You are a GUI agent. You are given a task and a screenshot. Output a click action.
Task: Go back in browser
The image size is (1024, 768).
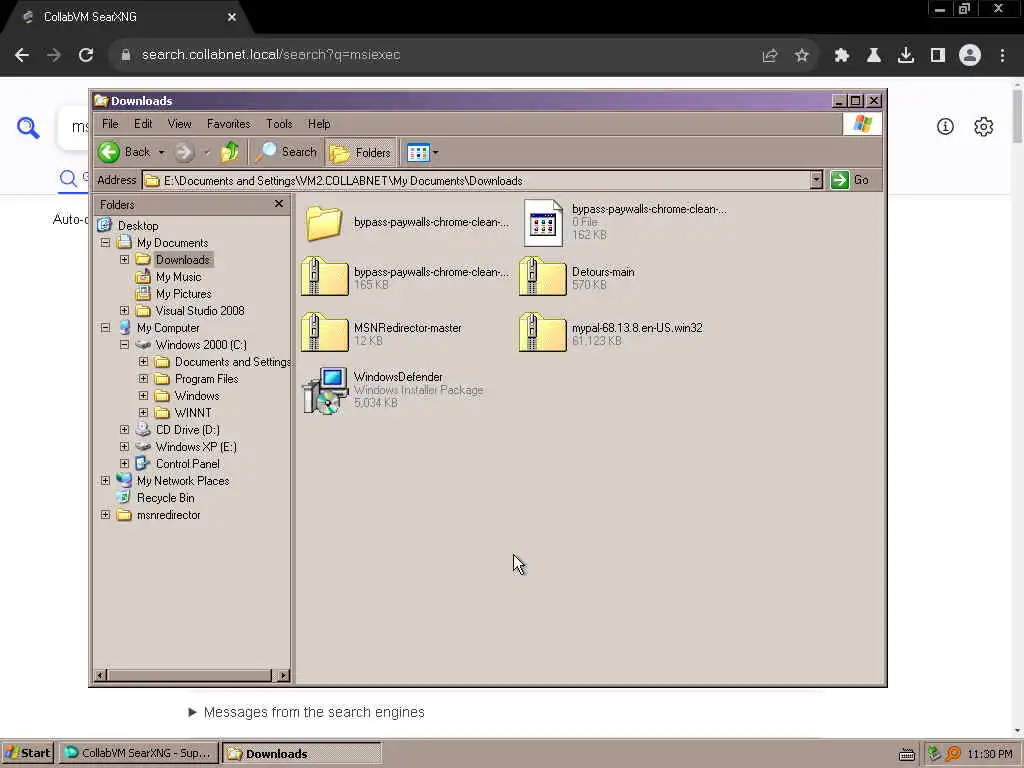coord(22,55)
